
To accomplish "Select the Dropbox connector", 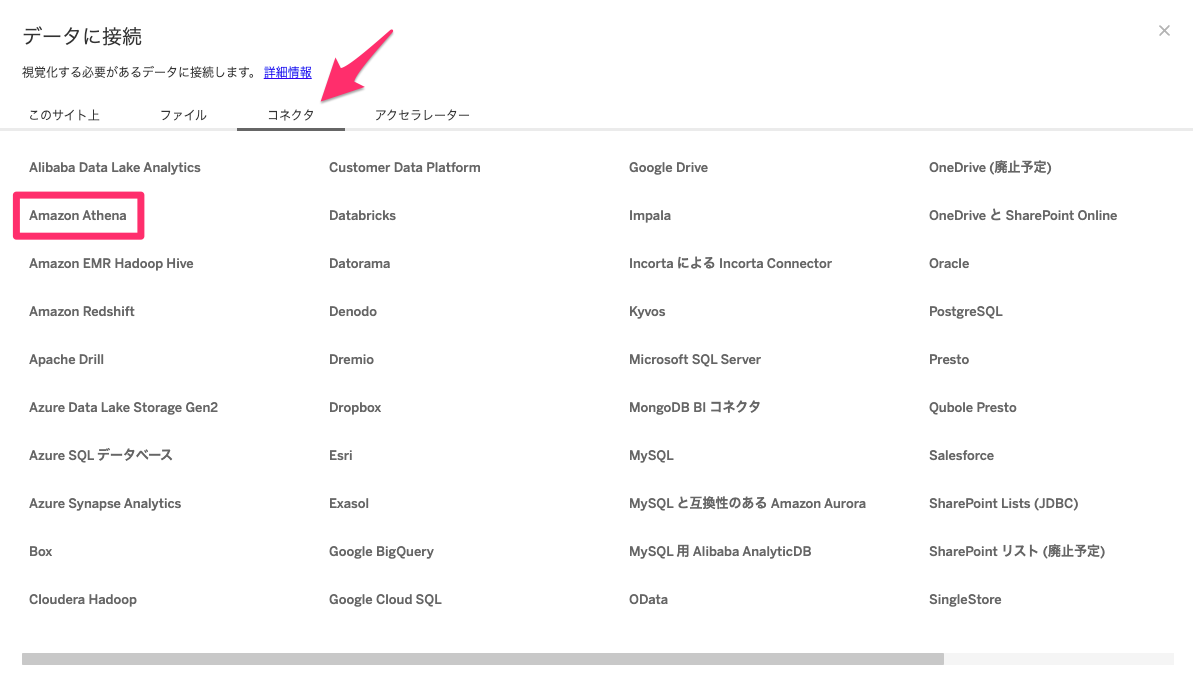I will coord(355,408).
